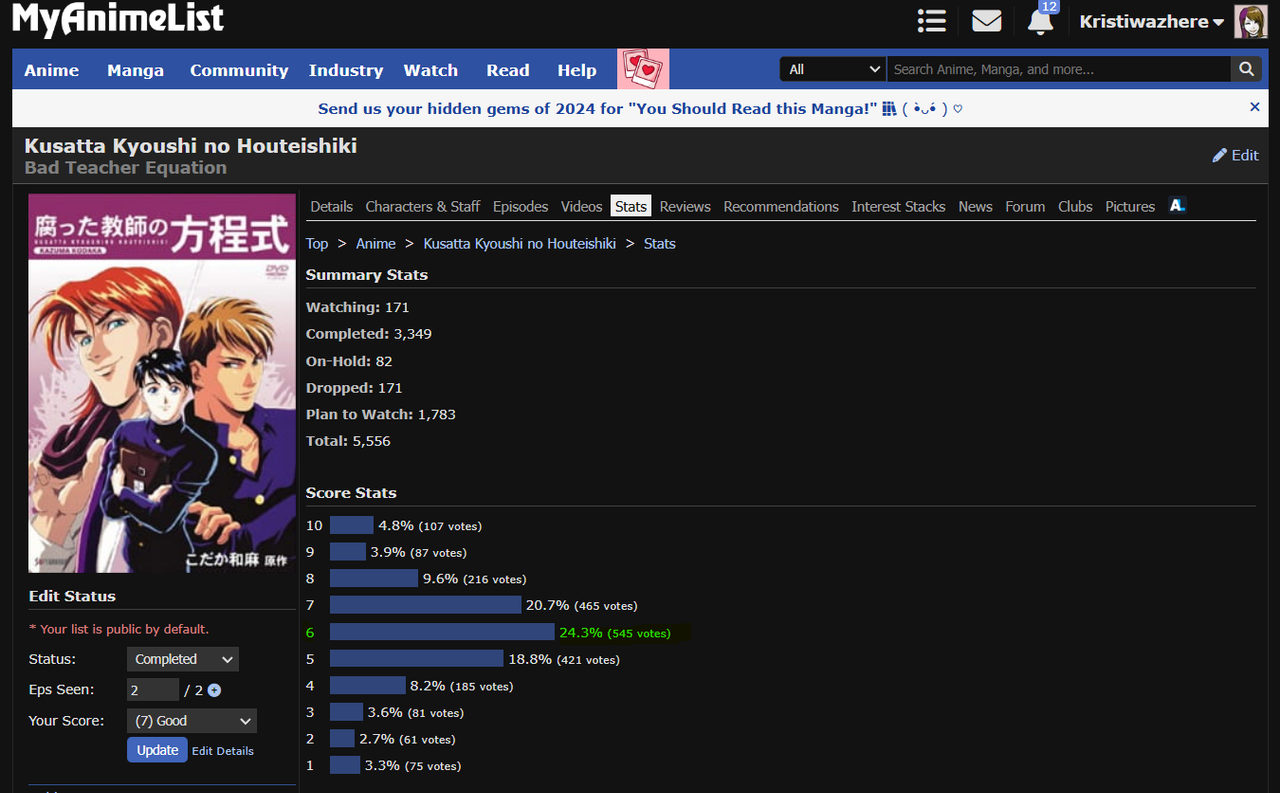Click the anime cover poster image

point(162,383)
